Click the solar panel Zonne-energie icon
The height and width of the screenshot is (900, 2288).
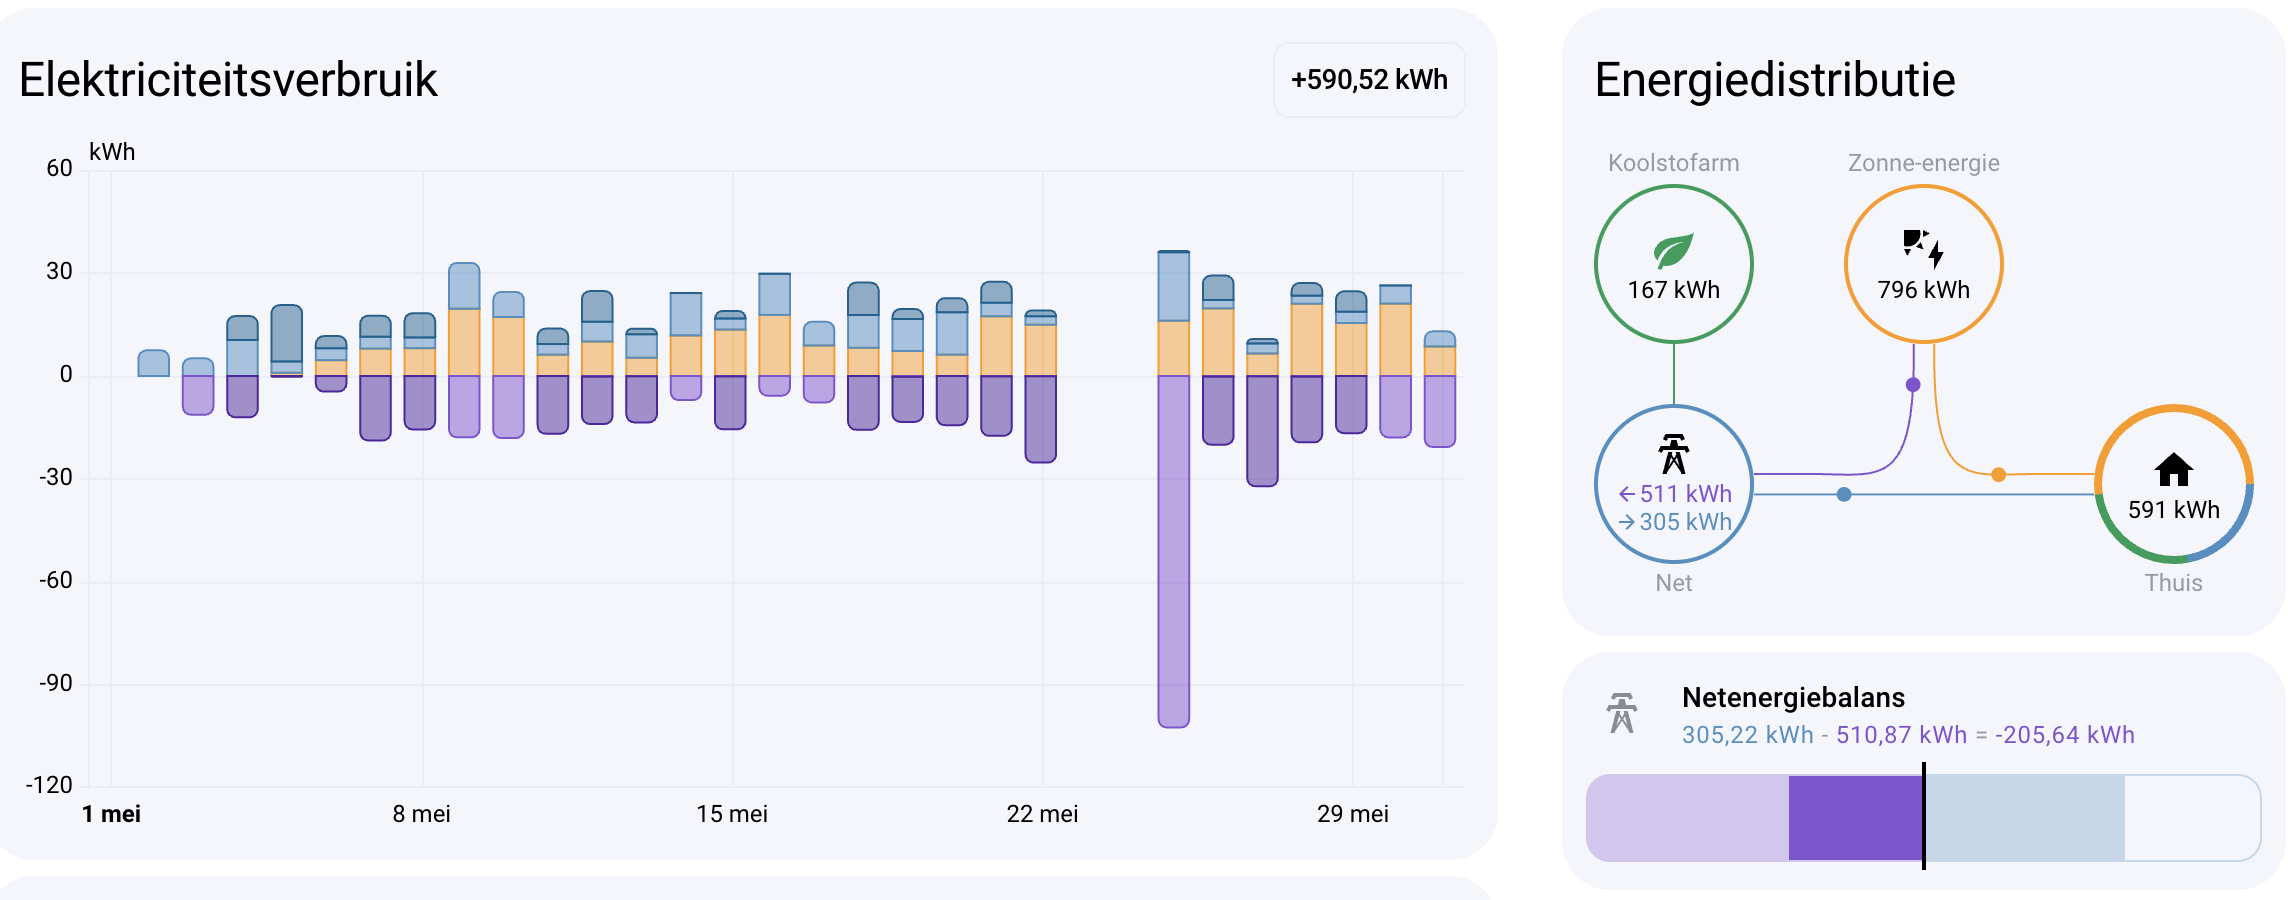[x=1923, y=249]
